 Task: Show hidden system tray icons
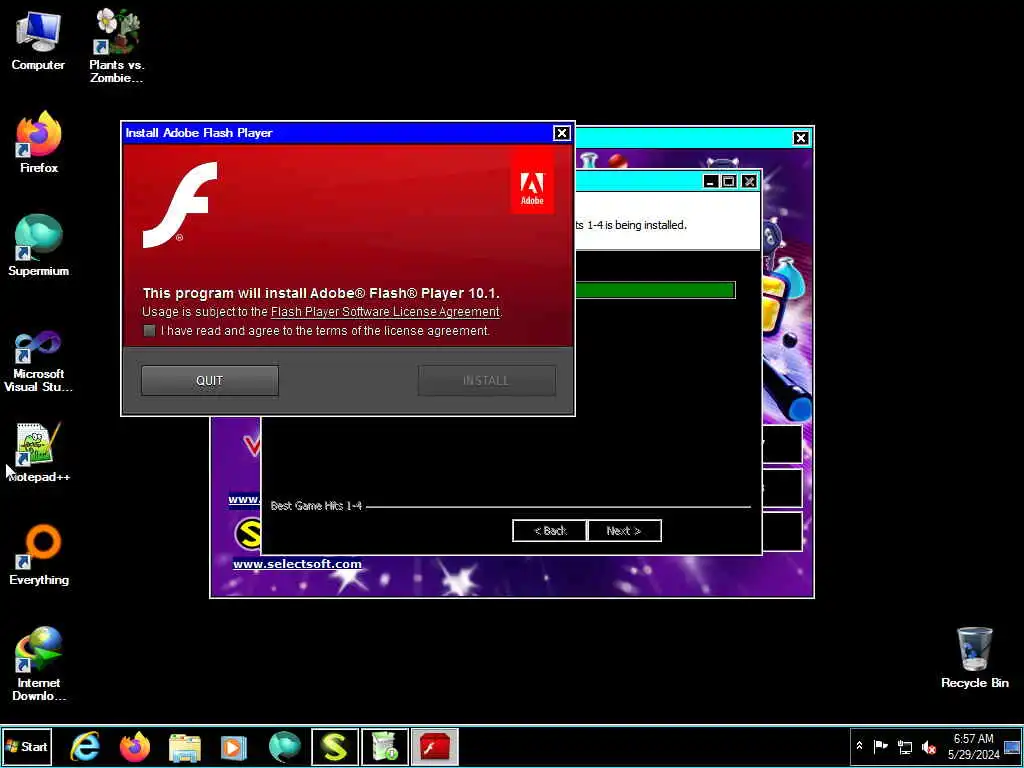point(859,746)
